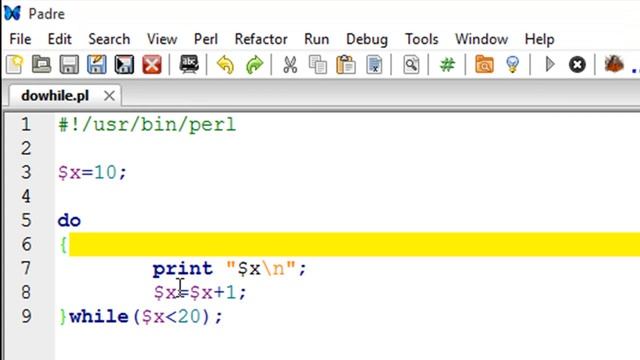Click line number 1 in margin
This screenshot has height=360, width=640.
click(26, 124)
